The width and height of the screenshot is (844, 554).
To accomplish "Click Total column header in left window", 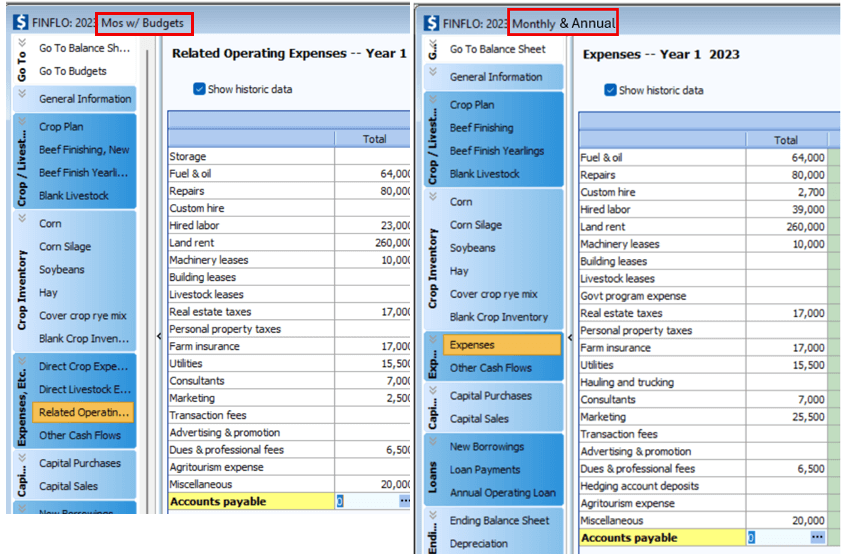I will pyautogui.click(x=374, y=139).
